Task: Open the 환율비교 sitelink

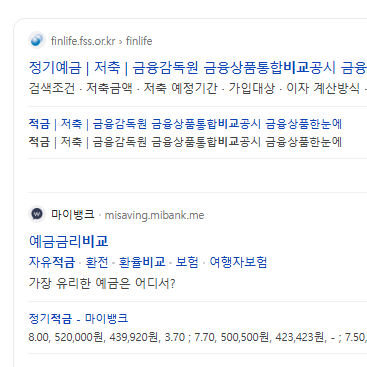Action: pos(142,262)
